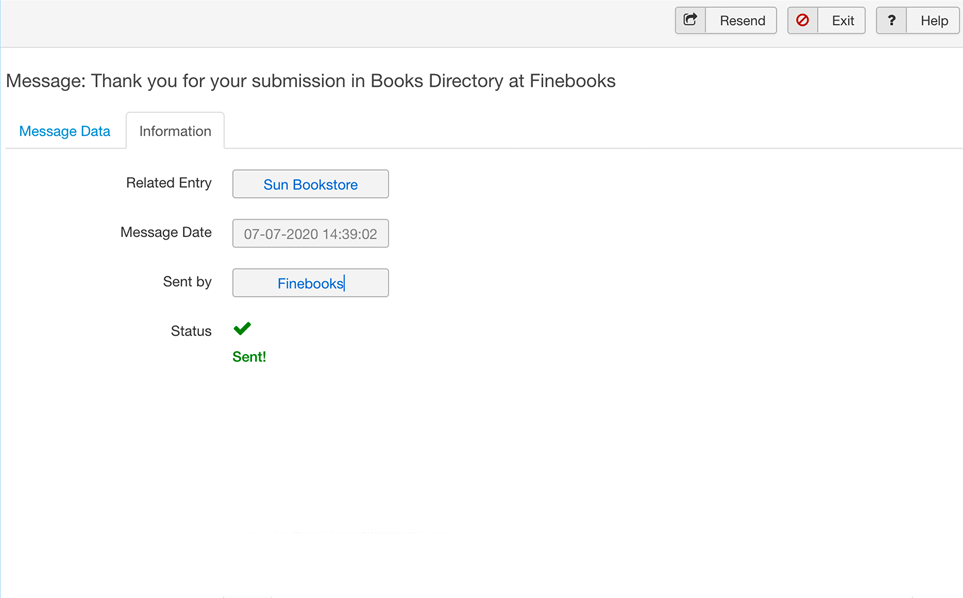
Task: Click the green Sent! status text
Action: pyautogui.click(x=249, y=357)
